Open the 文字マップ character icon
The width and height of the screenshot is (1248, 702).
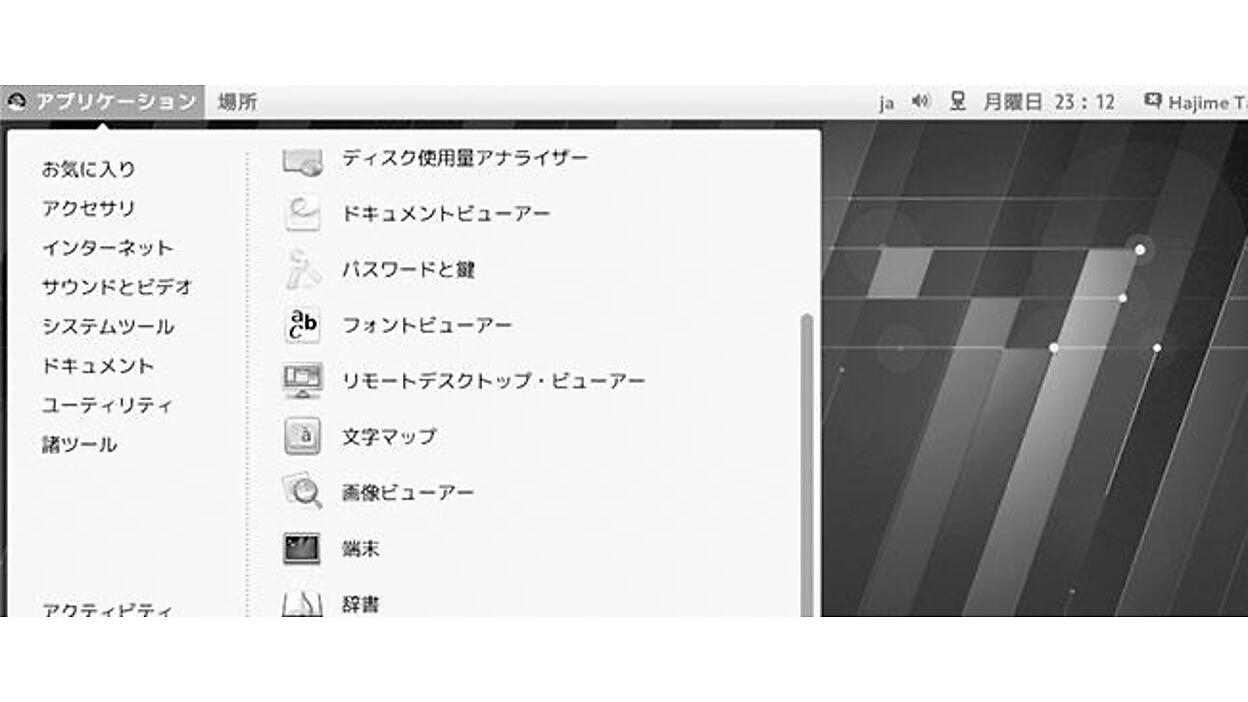pyautogui.click(x=302, y=437)
